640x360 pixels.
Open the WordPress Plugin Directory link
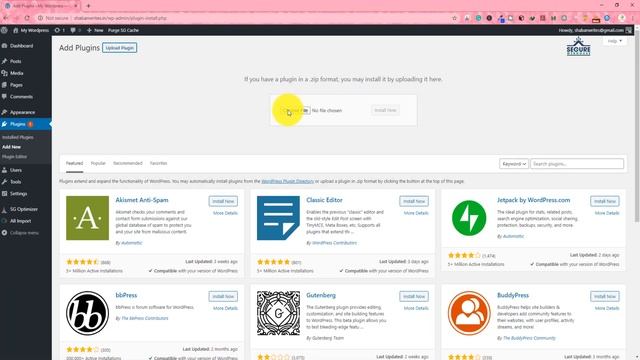point(288,181)
